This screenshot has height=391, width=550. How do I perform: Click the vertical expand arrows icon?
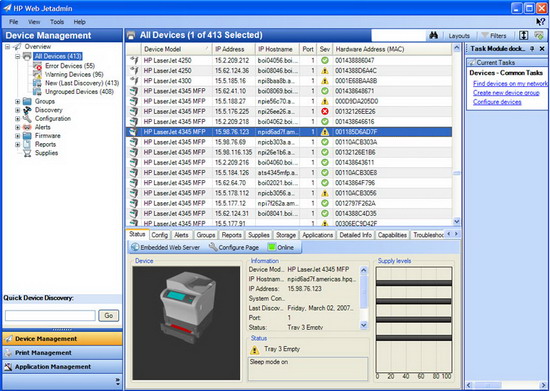point(523,35)
